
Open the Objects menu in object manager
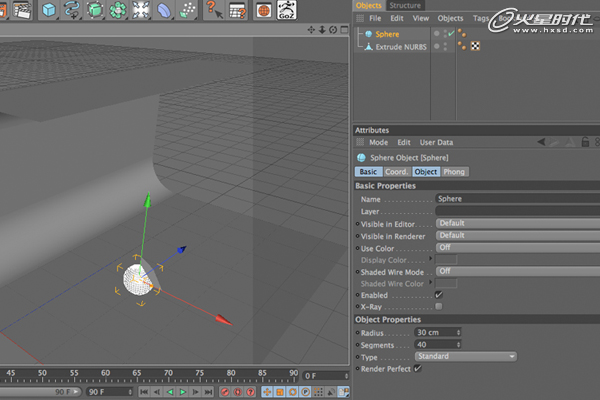click(x=450, y=18)
